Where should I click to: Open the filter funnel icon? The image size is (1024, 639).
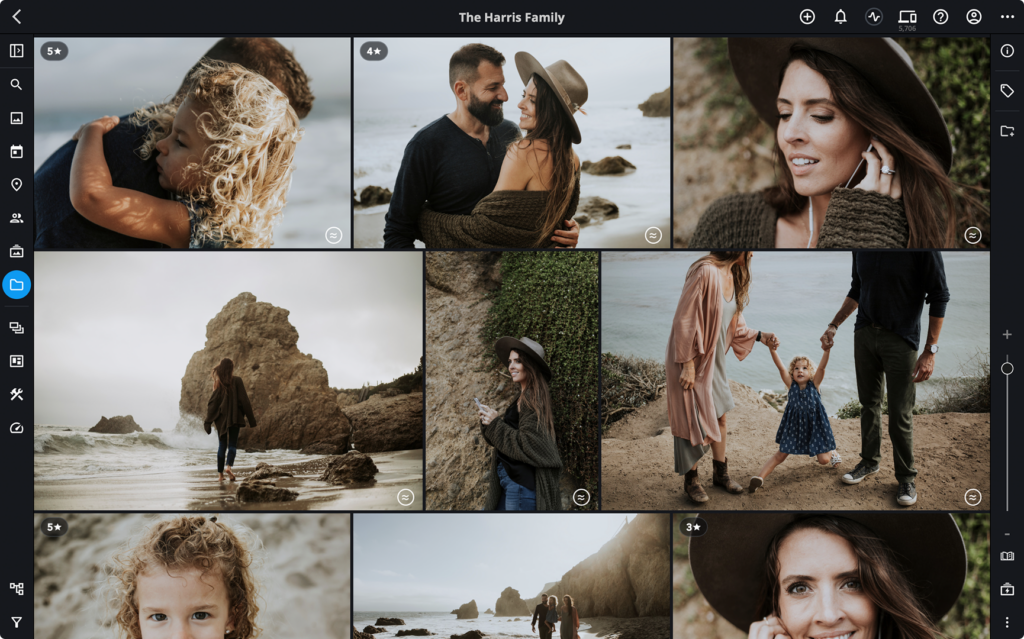[17, 623]
